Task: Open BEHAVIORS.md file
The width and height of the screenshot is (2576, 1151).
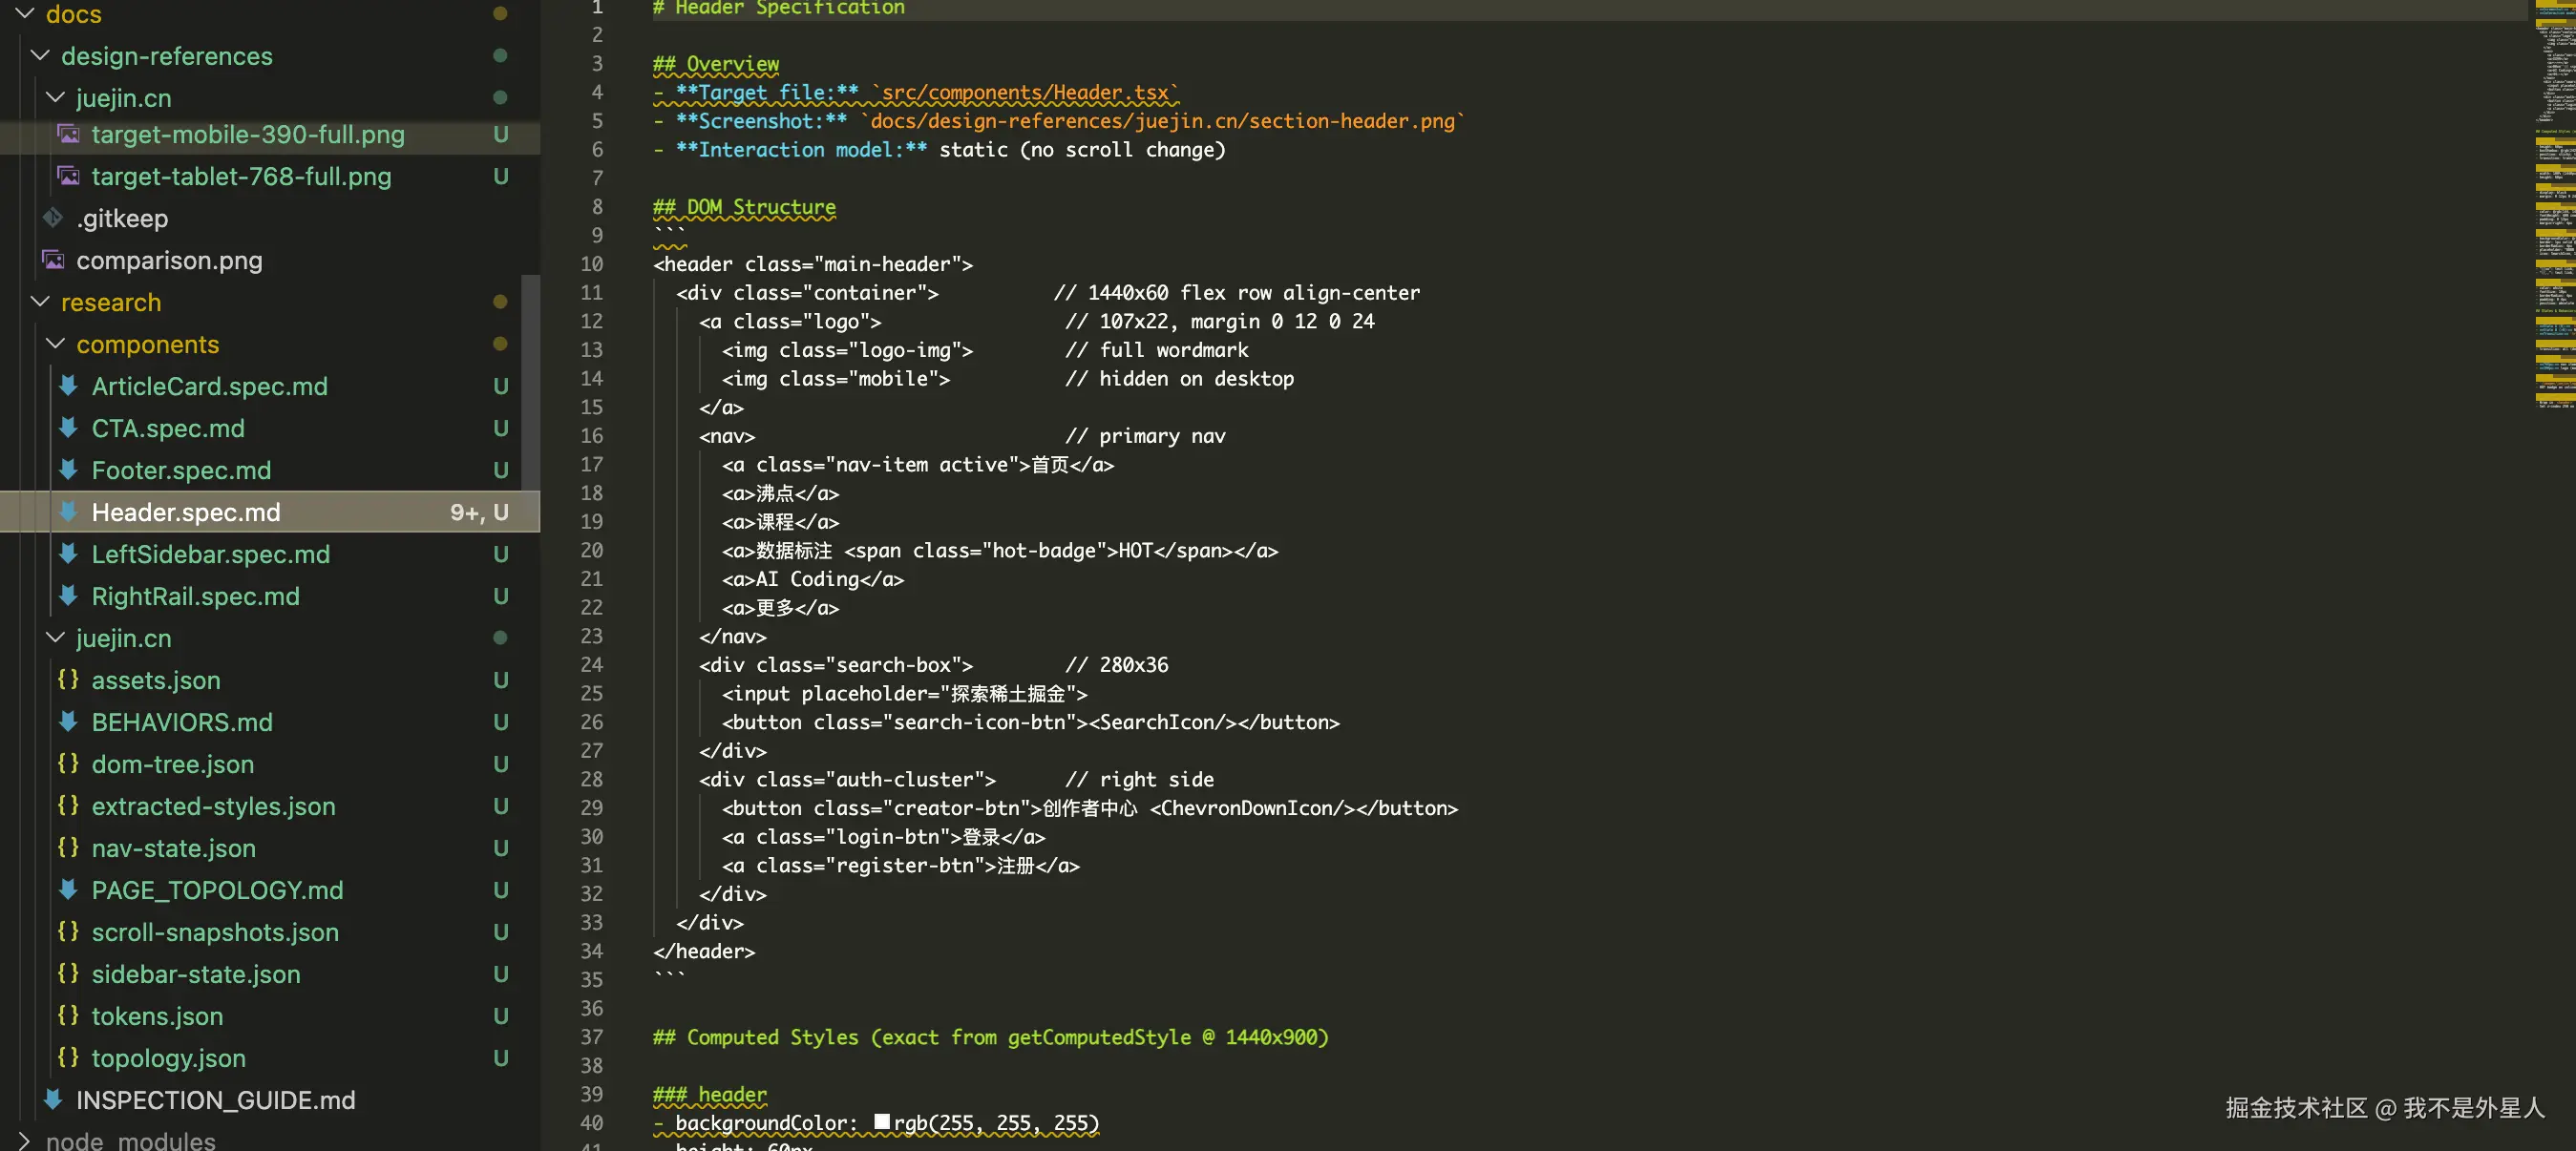Action: coord(182,722)
